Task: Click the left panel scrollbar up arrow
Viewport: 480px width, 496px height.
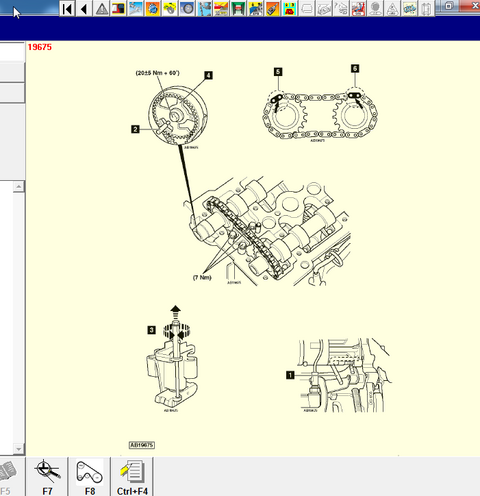Action: coord(19,187)
